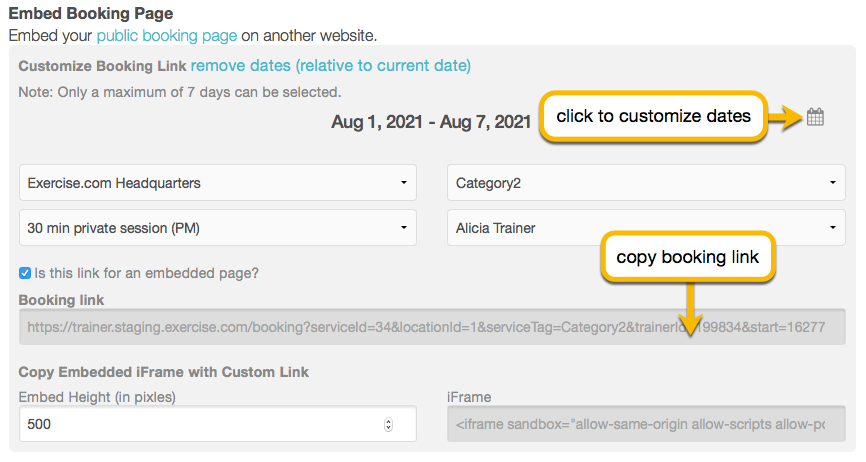Decrease embed height with stepper down arrow
Viewport: 866px width, 462px height.
pyautogui.click(x=389, y=428)
